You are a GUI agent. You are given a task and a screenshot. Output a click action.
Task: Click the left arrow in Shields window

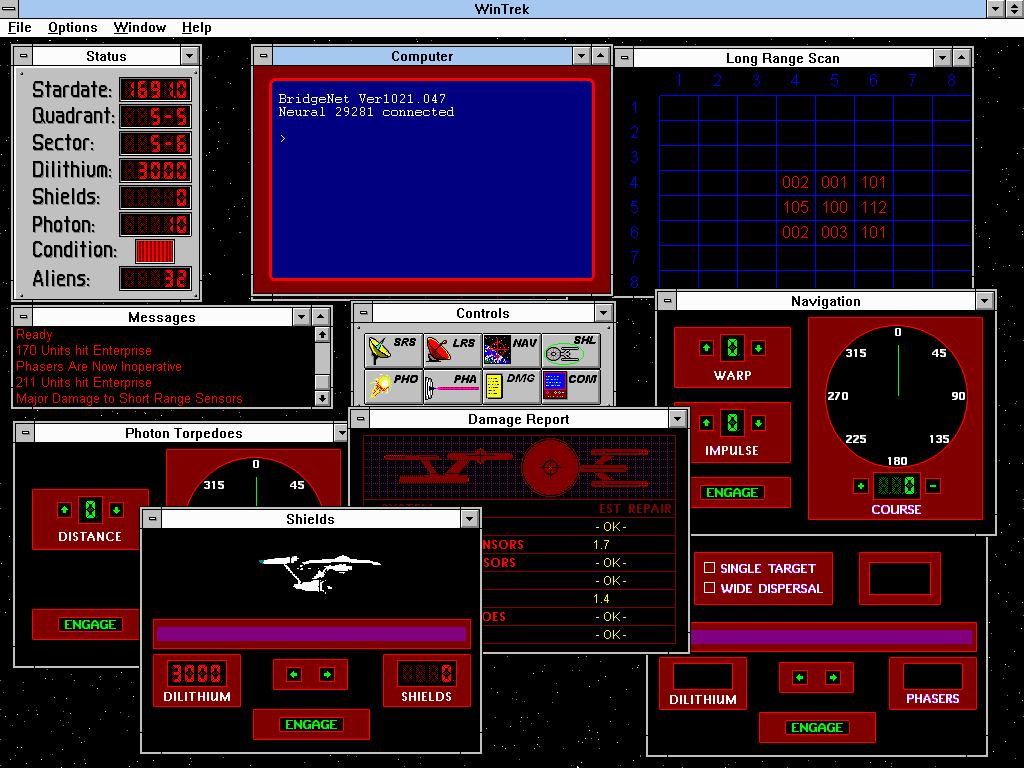(x=294, y=675)
